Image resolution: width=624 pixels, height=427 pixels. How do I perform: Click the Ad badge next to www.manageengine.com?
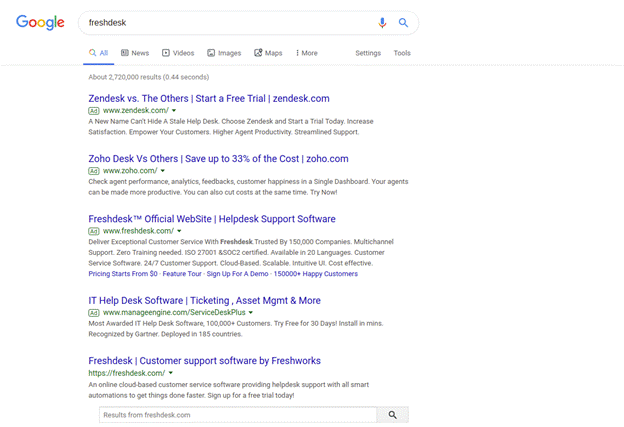94,313
